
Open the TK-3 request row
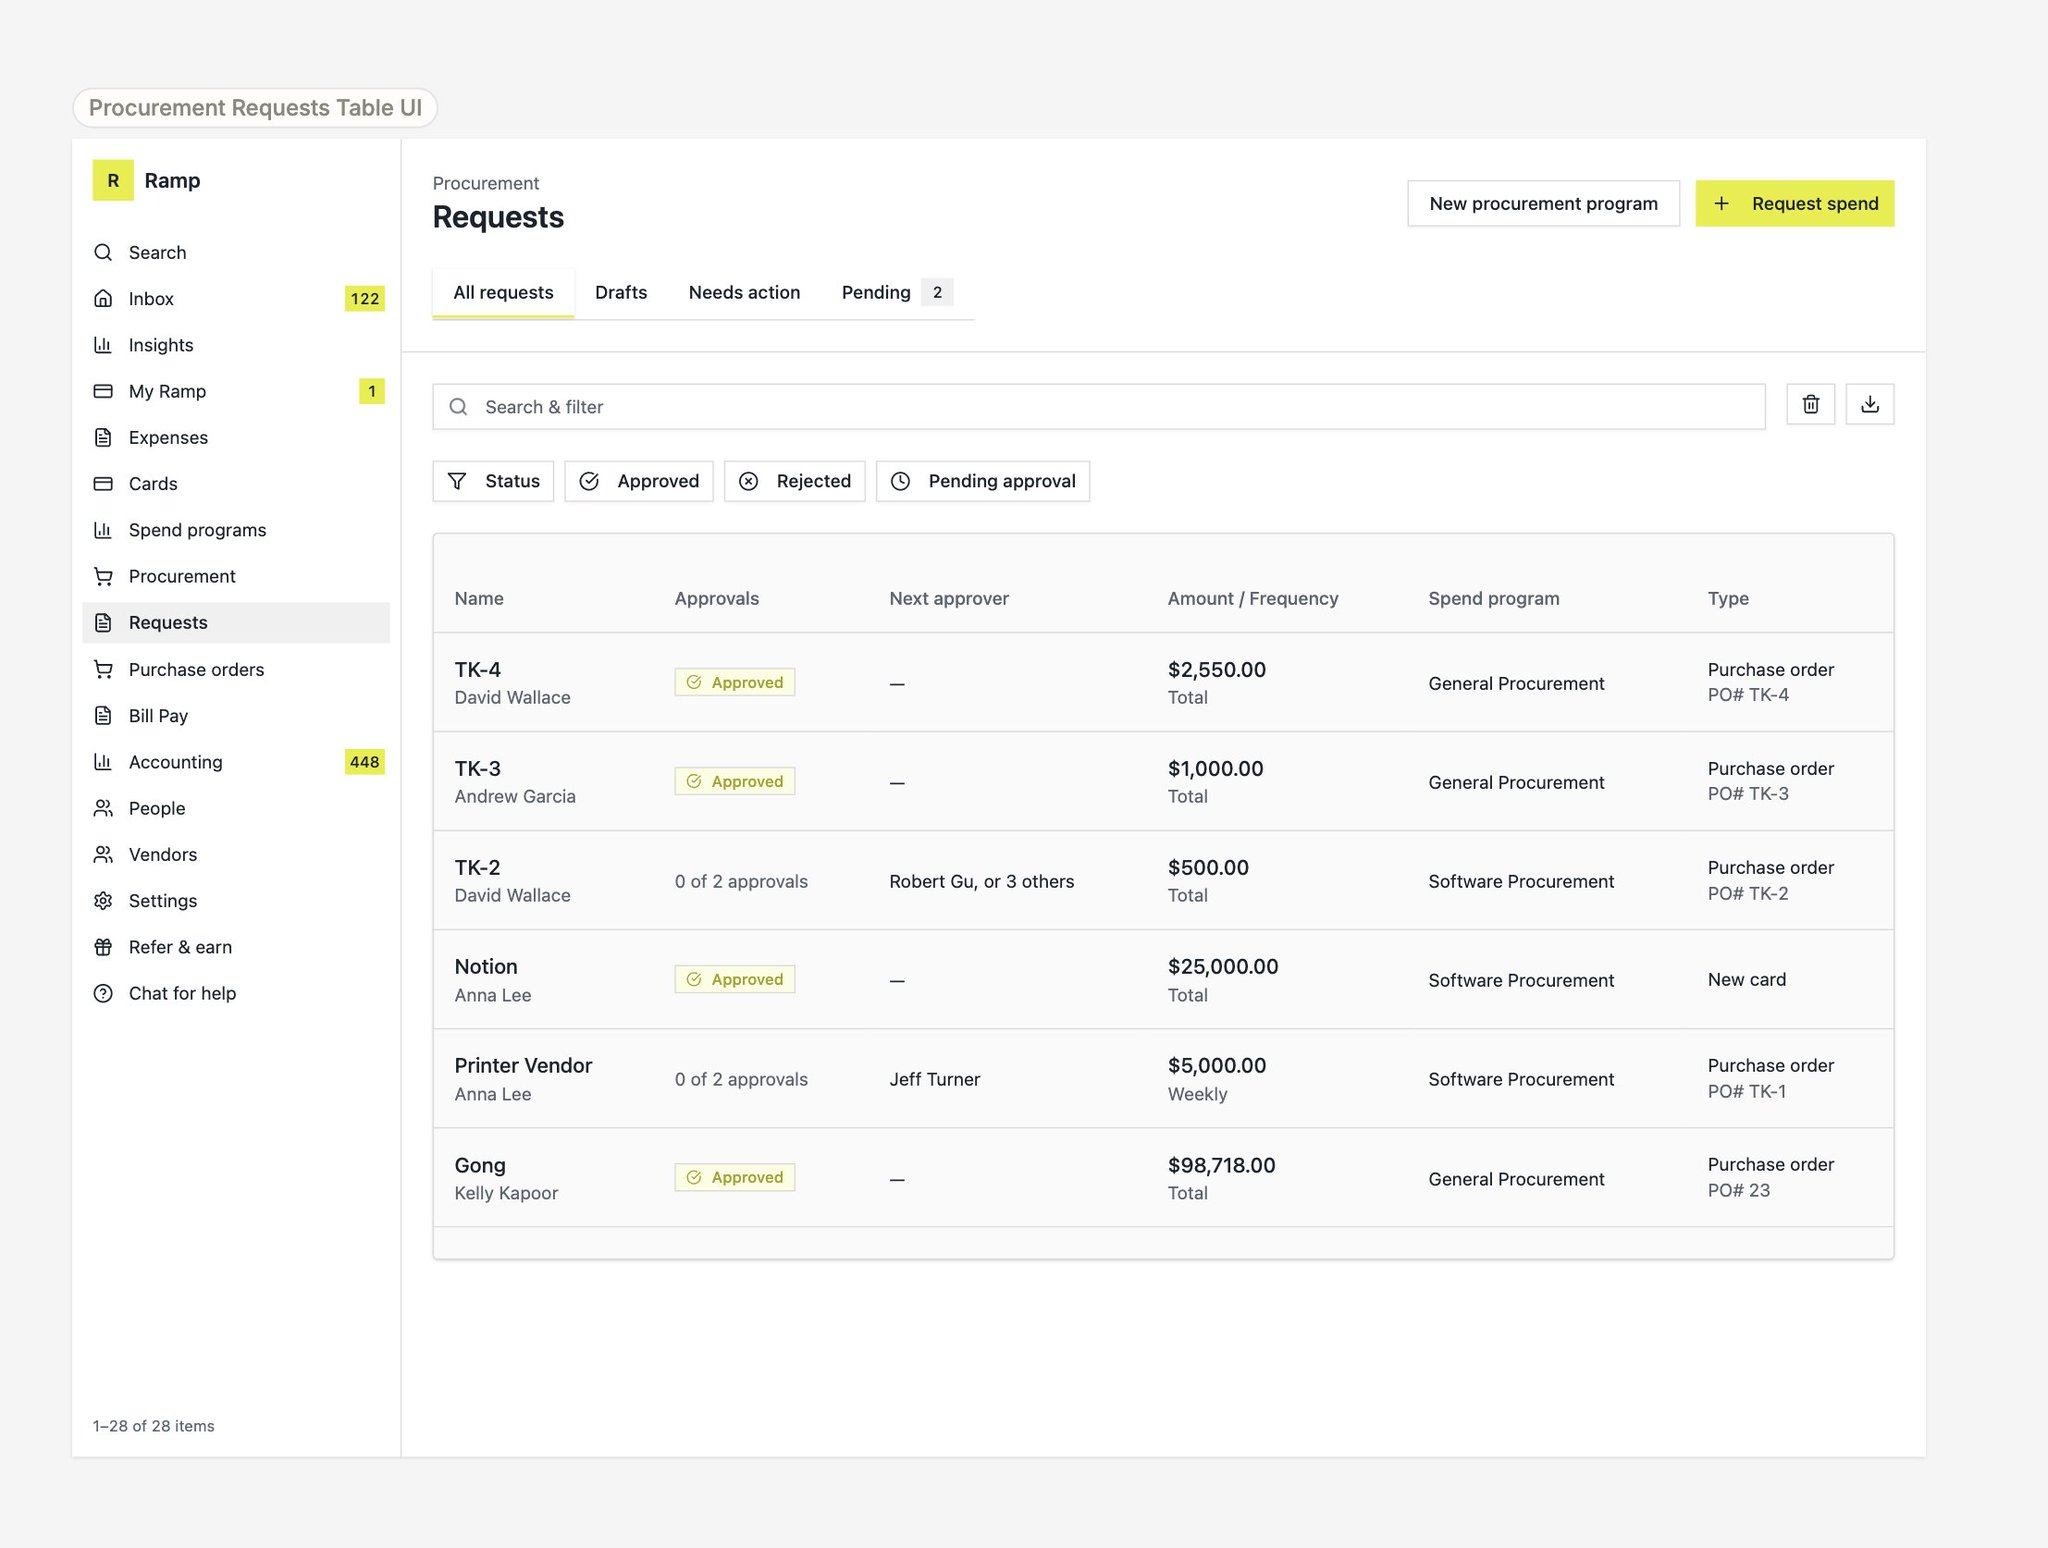[x=1163, y=781]
